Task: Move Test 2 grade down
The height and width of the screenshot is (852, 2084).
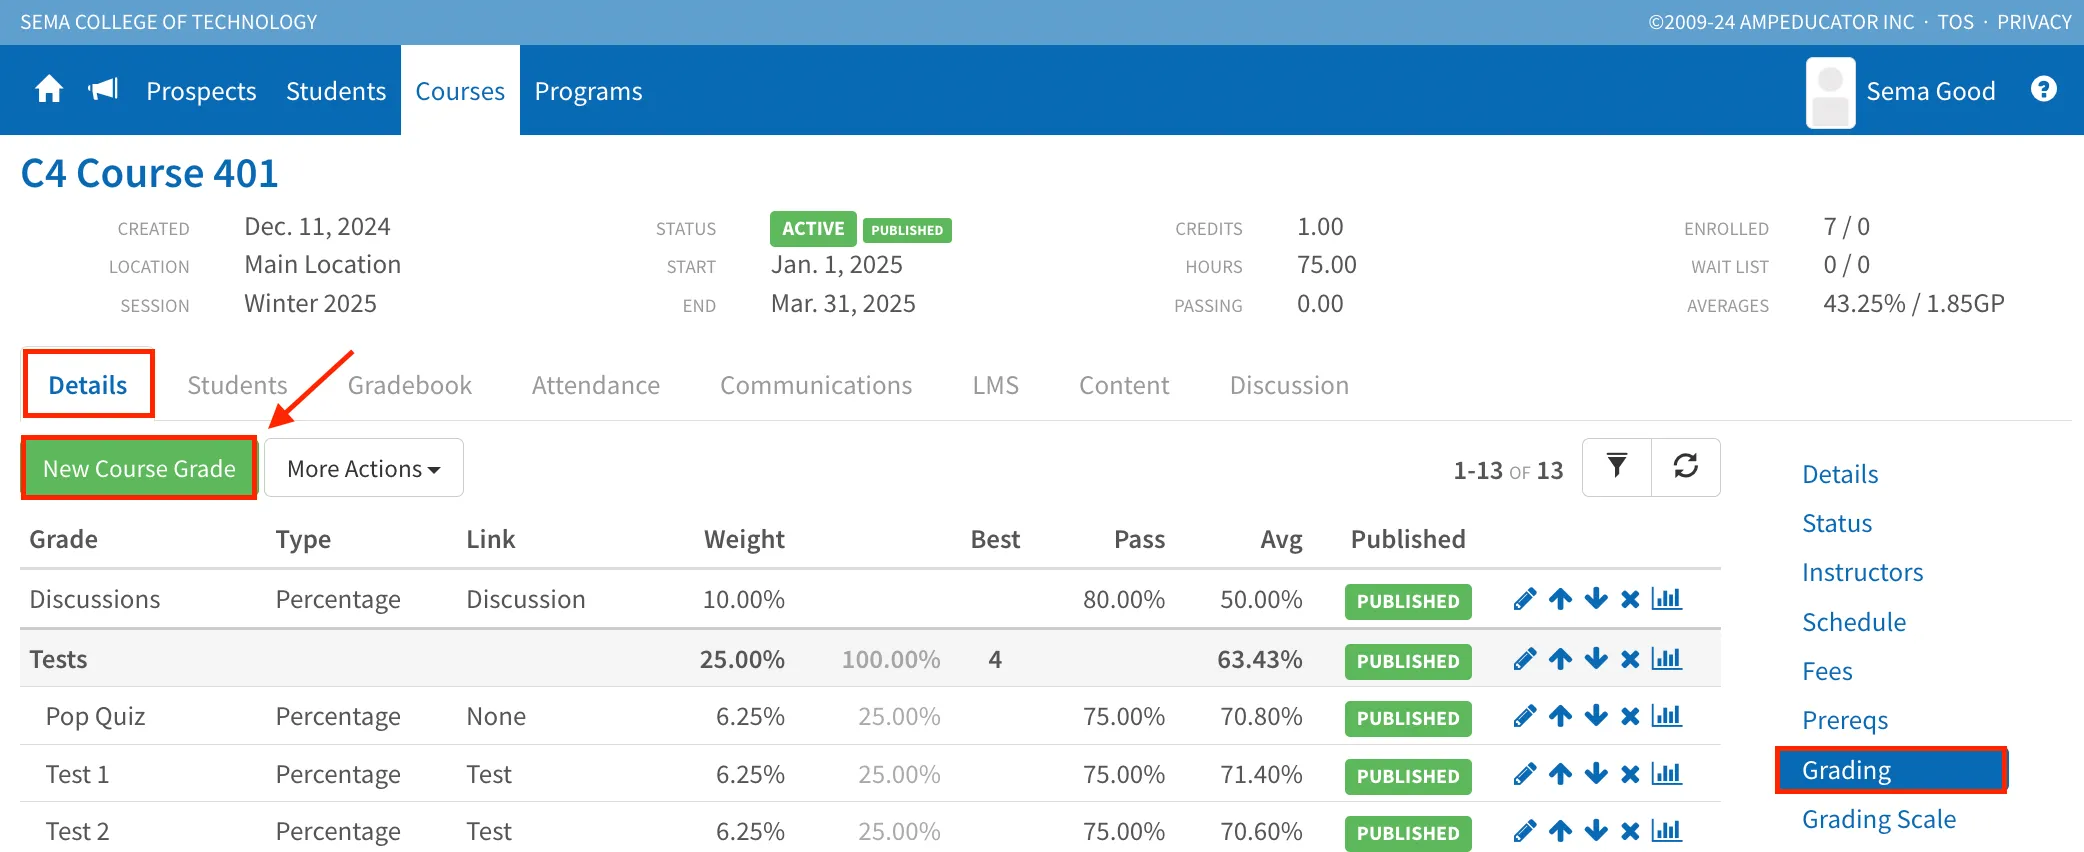Action: tap(1596, 831)
